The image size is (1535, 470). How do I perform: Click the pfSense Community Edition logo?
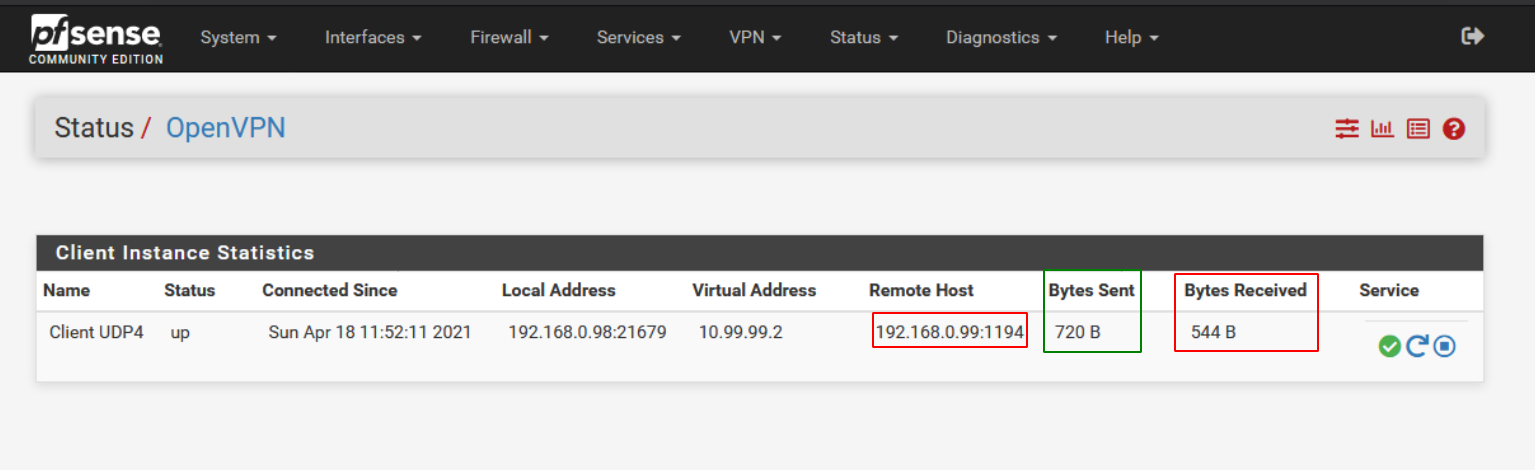tap(96, 39)
